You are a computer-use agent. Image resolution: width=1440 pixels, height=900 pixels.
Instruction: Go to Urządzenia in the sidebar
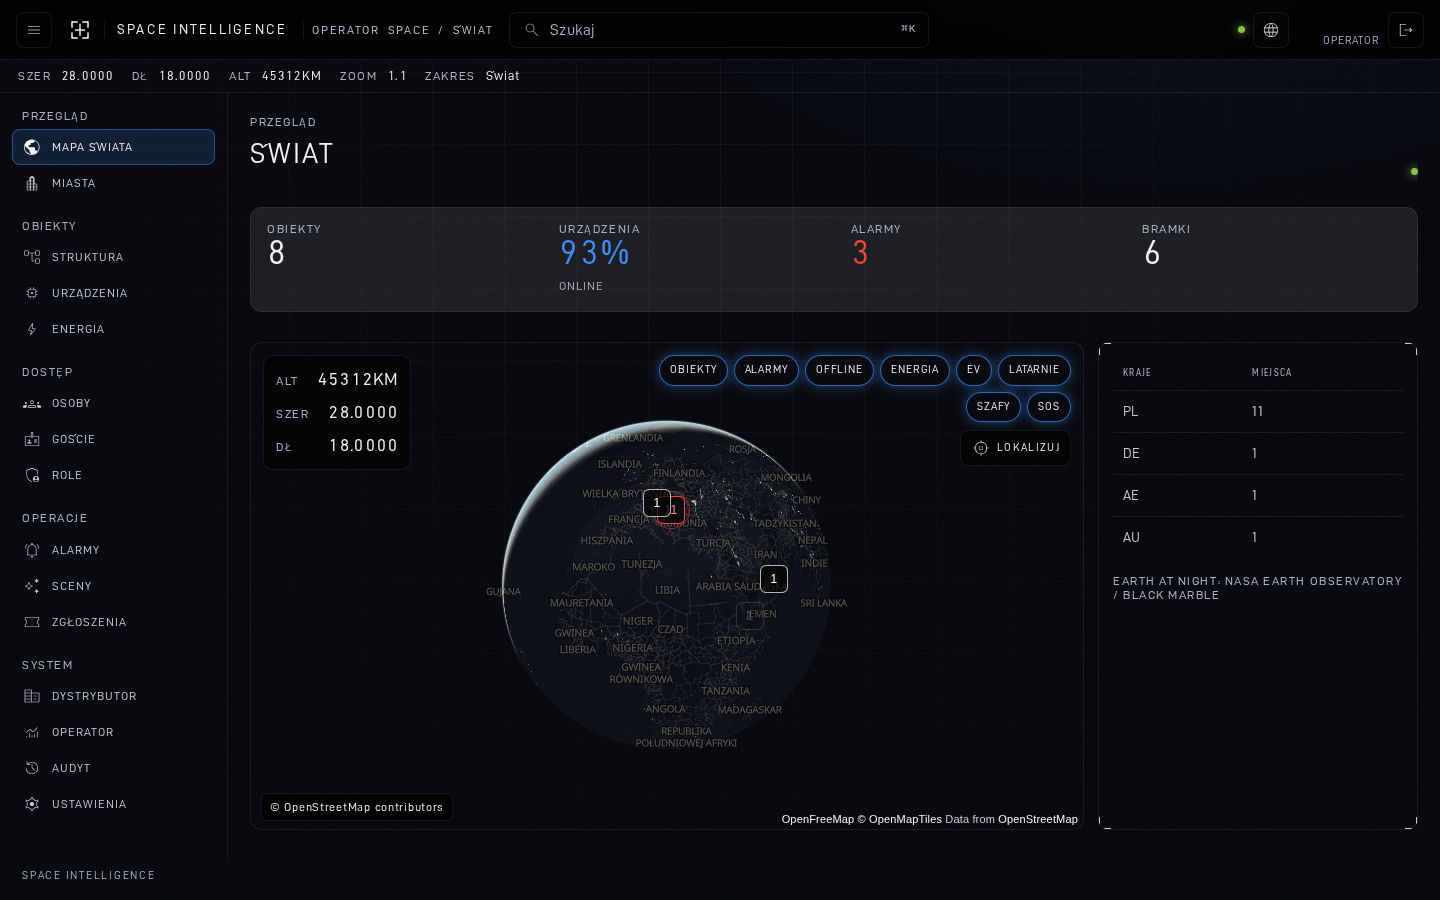[x=113, y=293]
